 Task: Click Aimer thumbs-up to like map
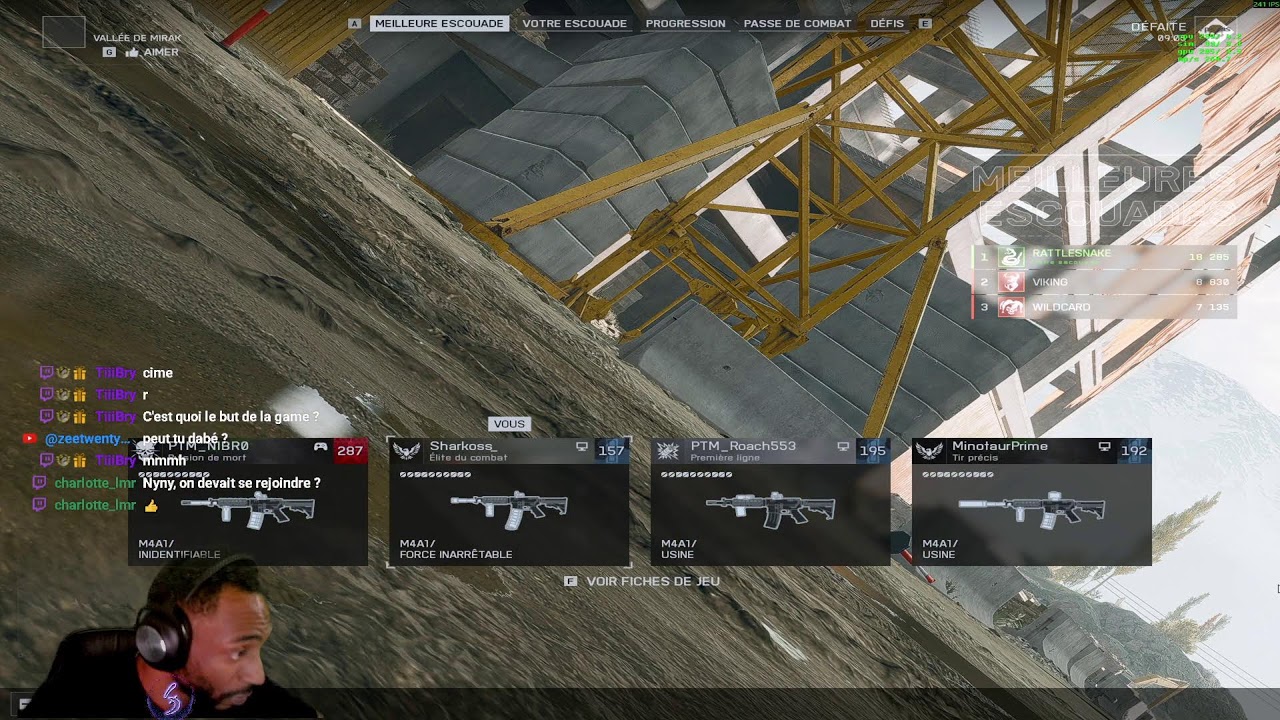pos(153,52)
